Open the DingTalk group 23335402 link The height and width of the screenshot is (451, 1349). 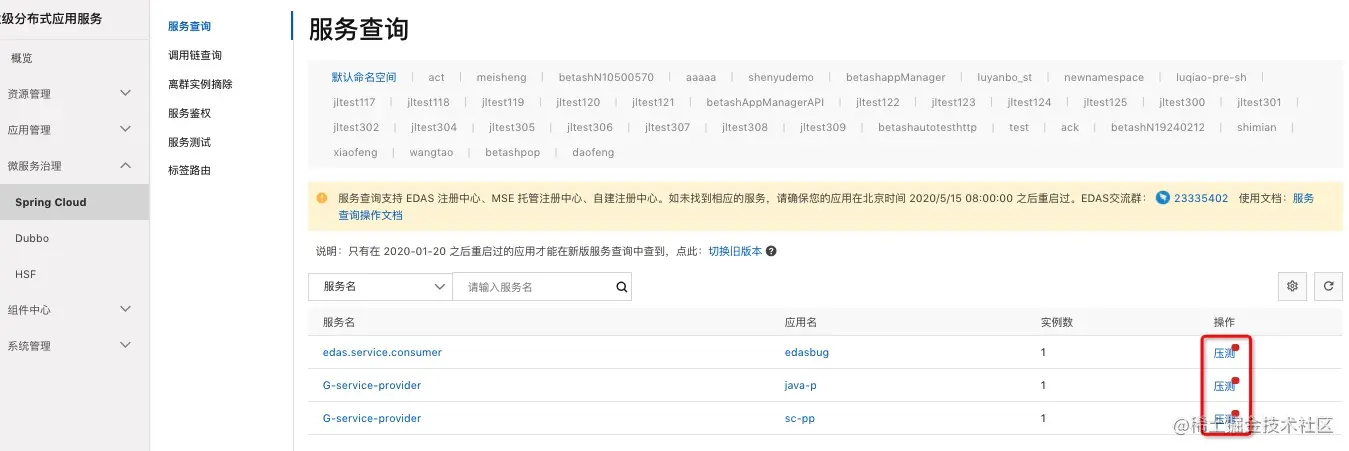pyautogui.click(x=1200, y=198)
